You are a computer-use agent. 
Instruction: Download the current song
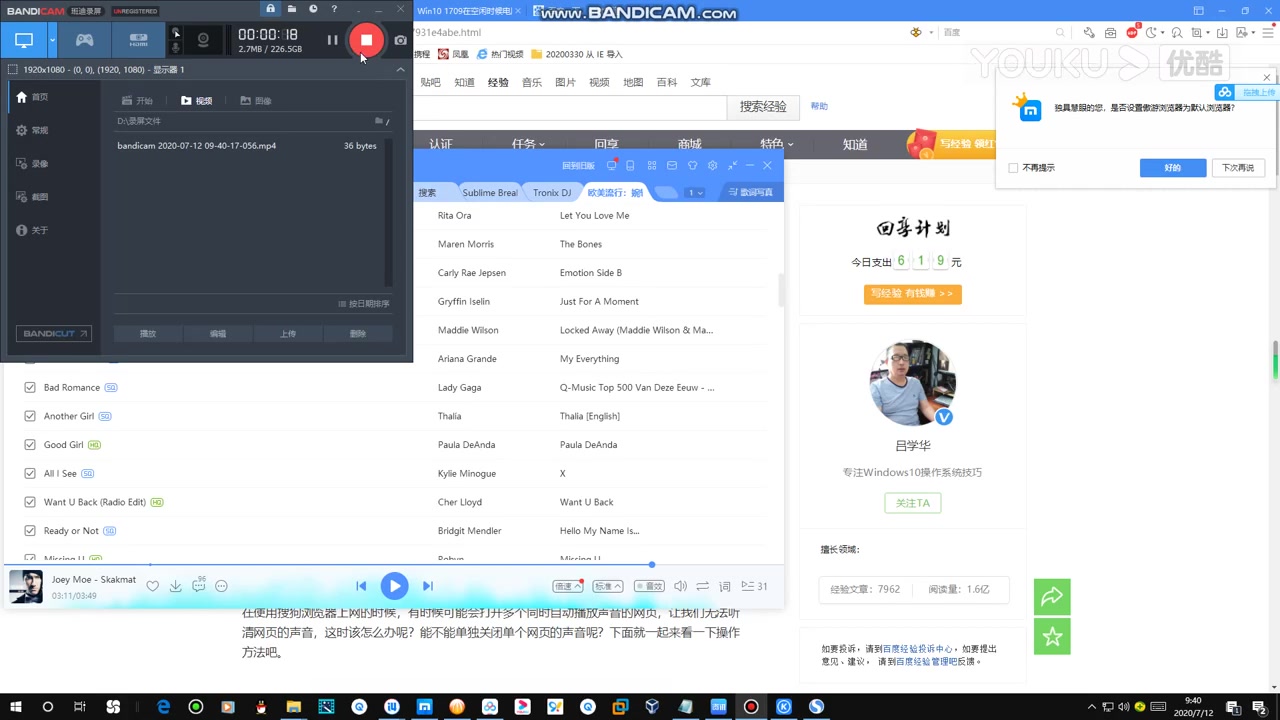[175, 586]
